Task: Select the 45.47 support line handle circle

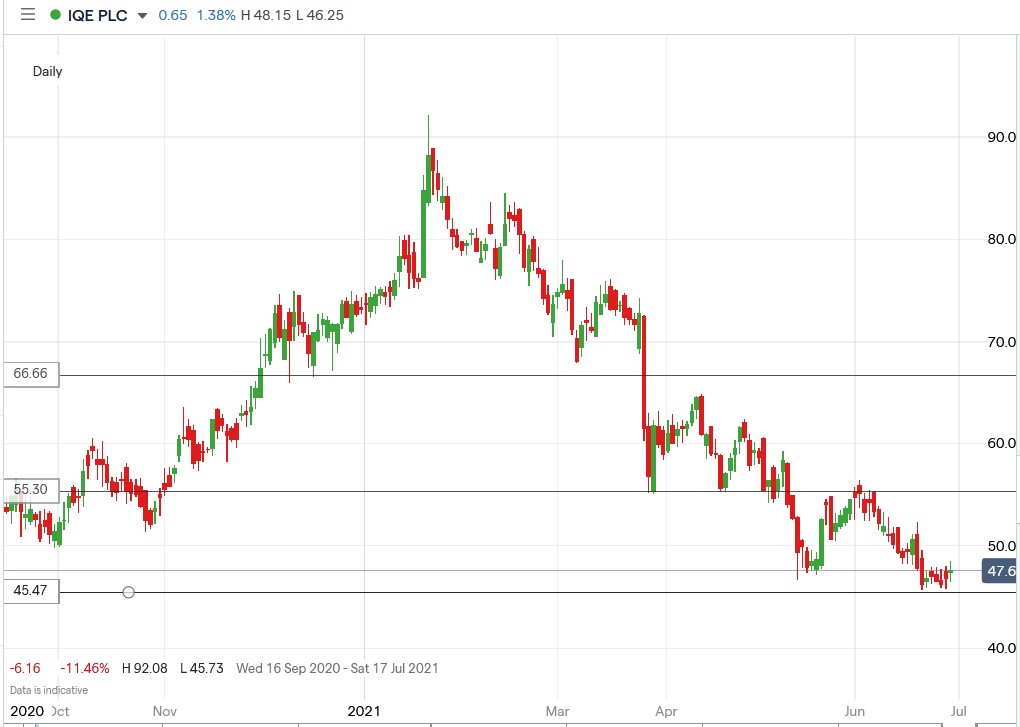Action: click(x=128, y=592)
